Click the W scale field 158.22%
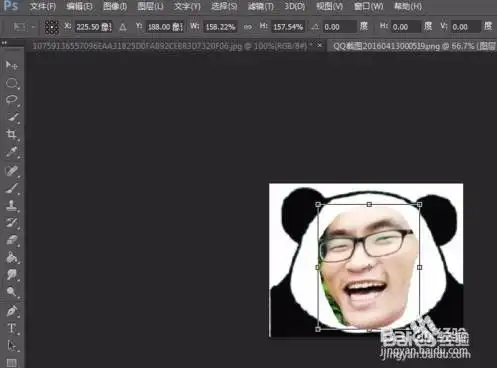Viewport: 497px width, 368px height. click(220, 27)
